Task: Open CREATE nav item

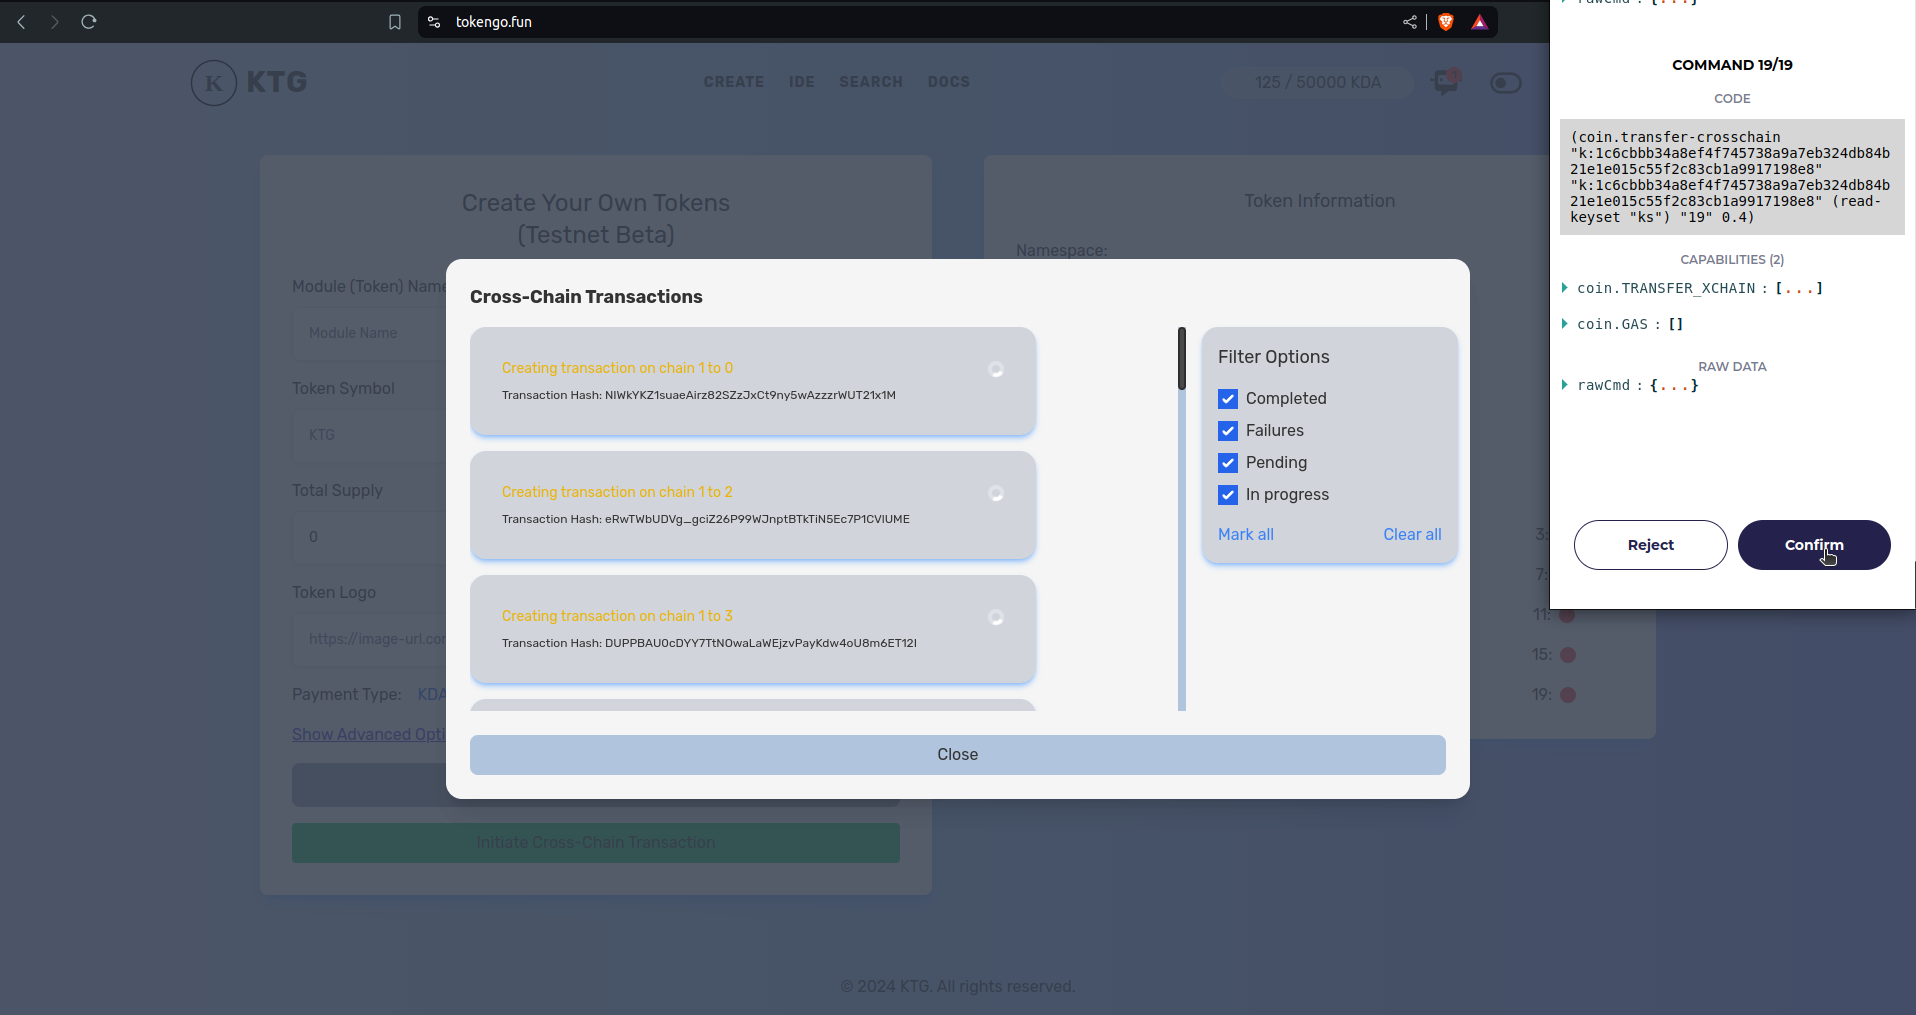Action: 734,82
